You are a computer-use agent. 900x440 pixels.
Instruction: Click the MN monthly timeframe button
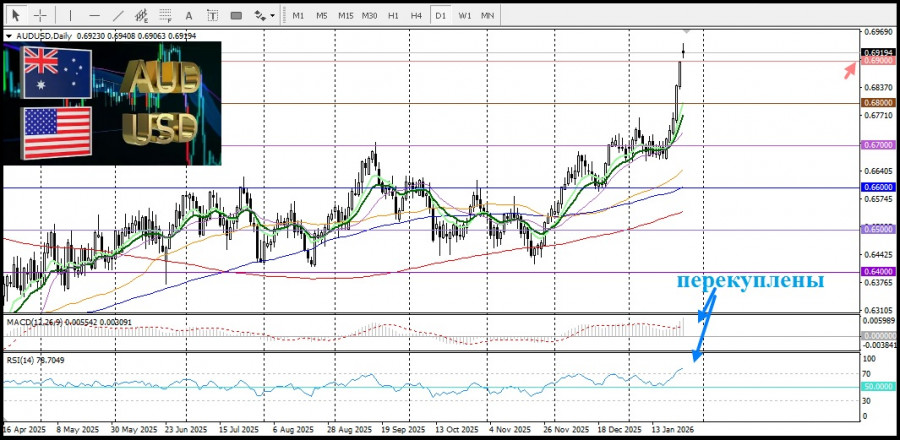(x=487, y=16)
